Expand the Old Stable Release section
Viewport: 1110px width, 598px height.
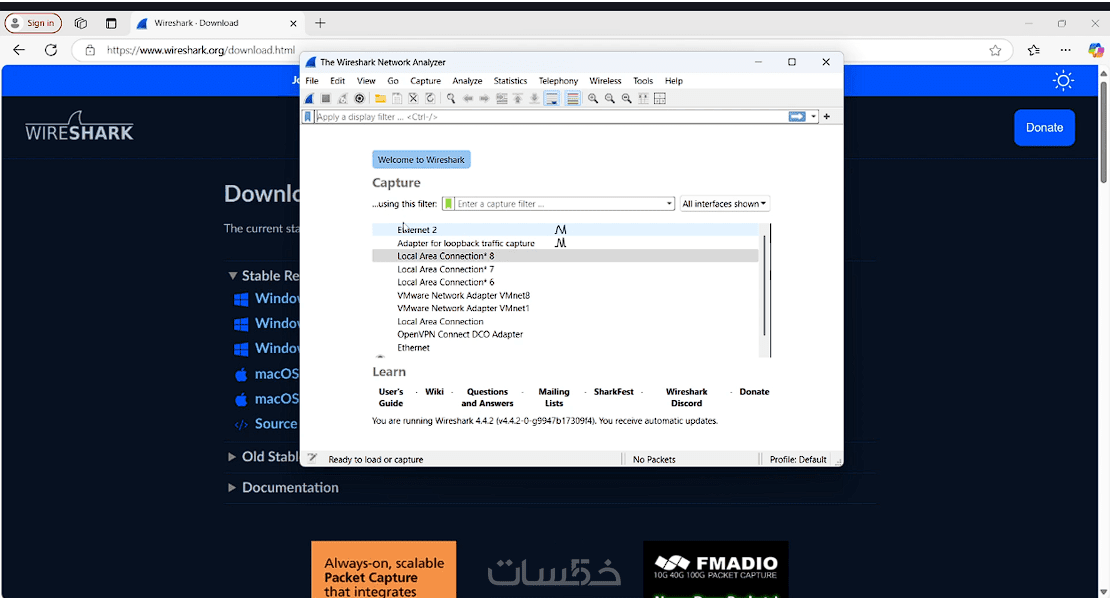pyautogui.click(x=231, y=457)
